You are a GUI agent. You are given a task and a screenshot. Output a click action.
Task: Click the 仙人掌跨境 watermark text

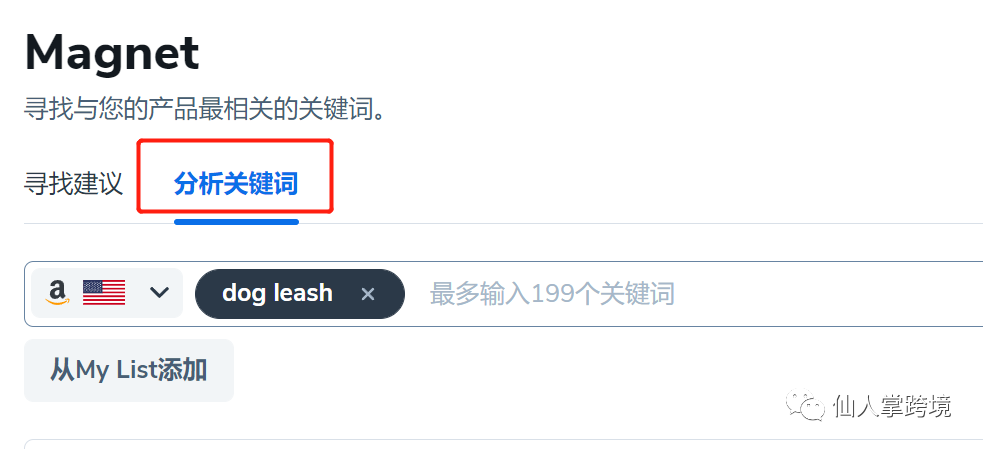(892, 406)
